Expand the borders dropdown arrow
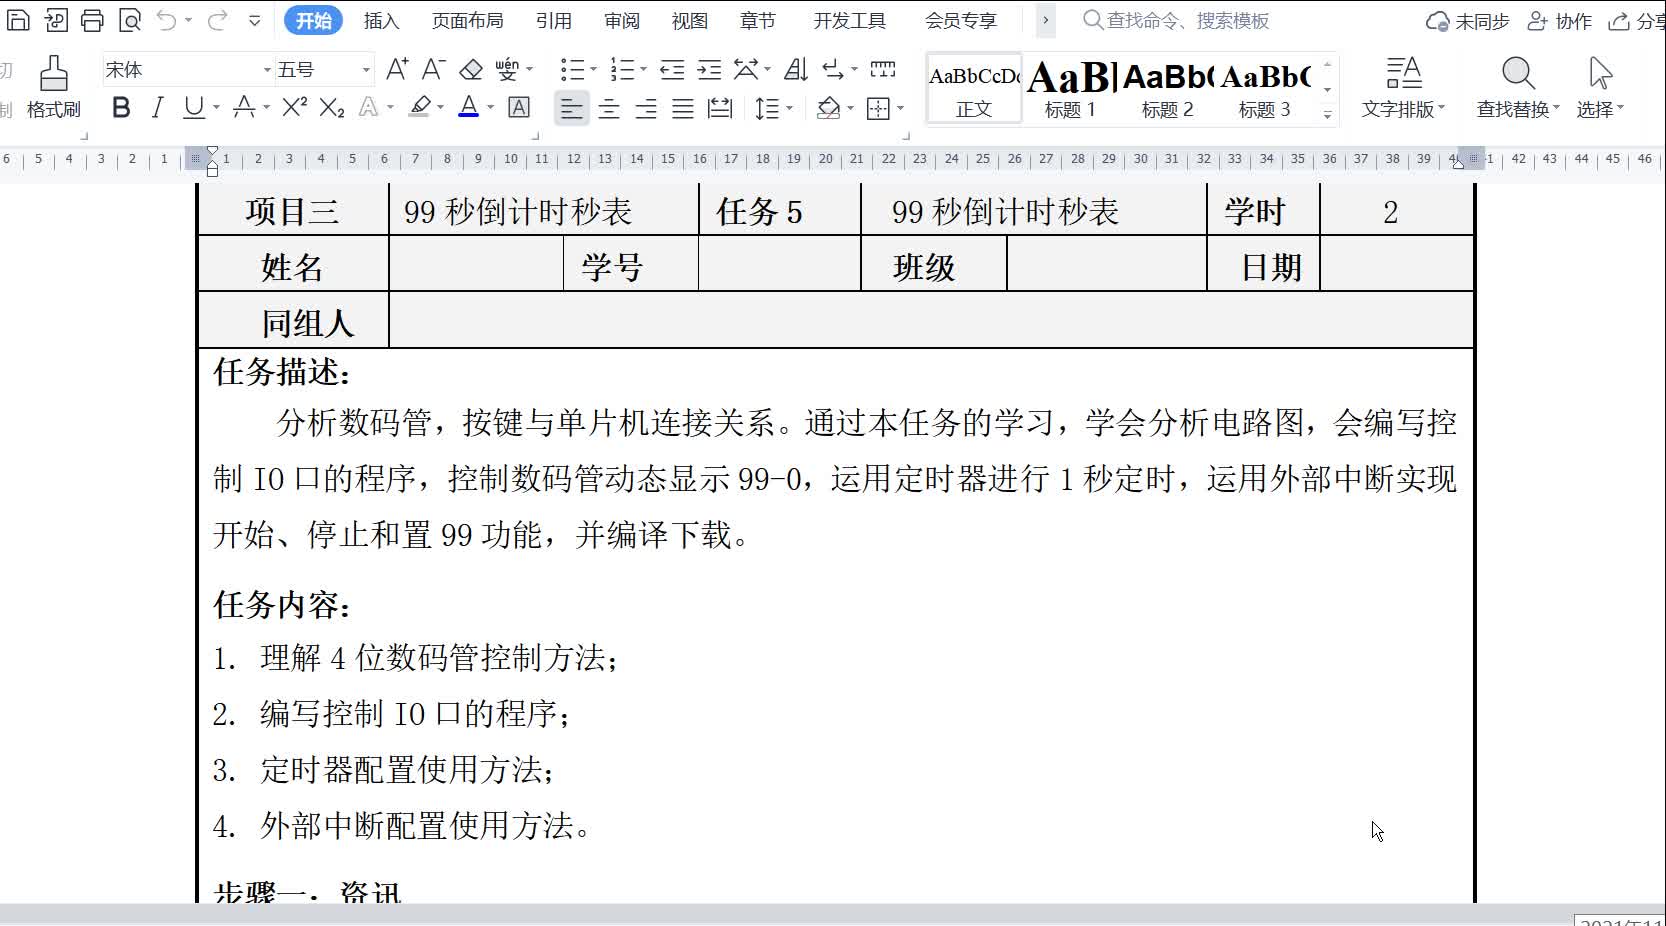 coord(900,108)
